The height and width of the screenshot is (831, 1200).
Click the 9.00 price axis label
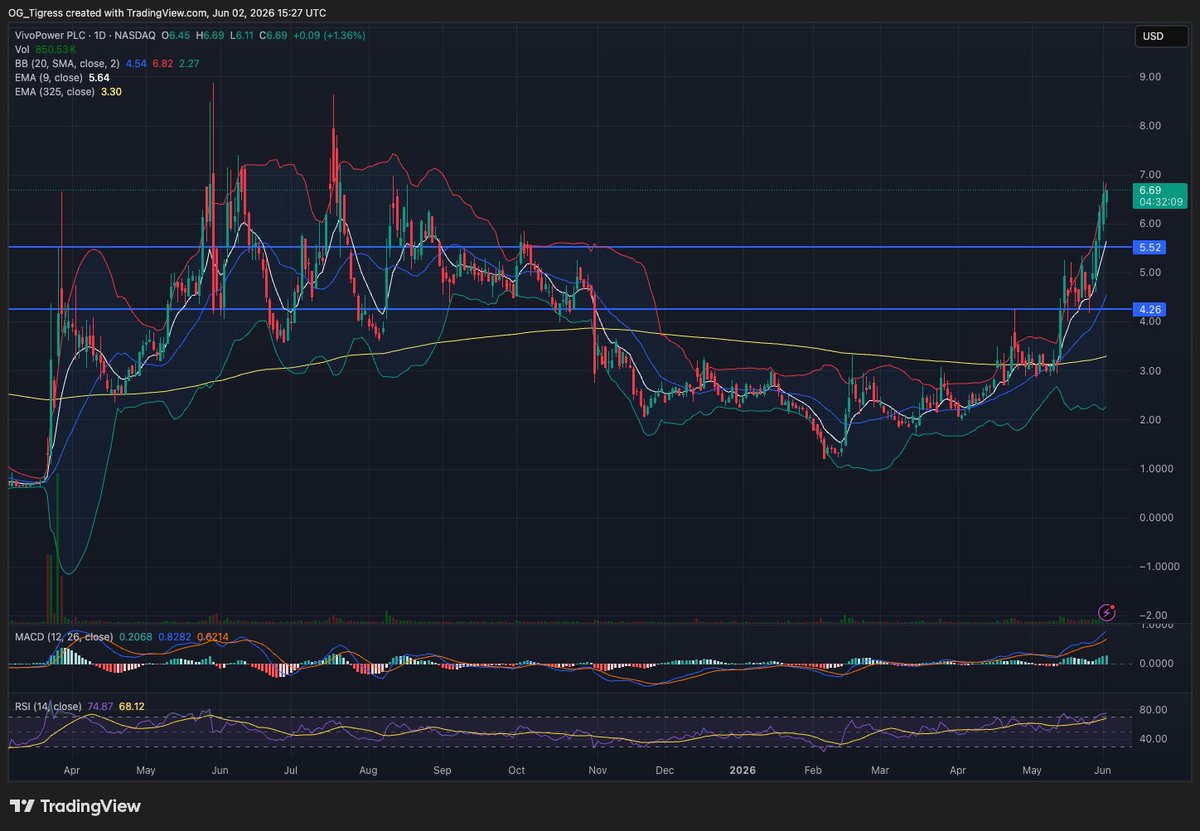[1149, 77]
